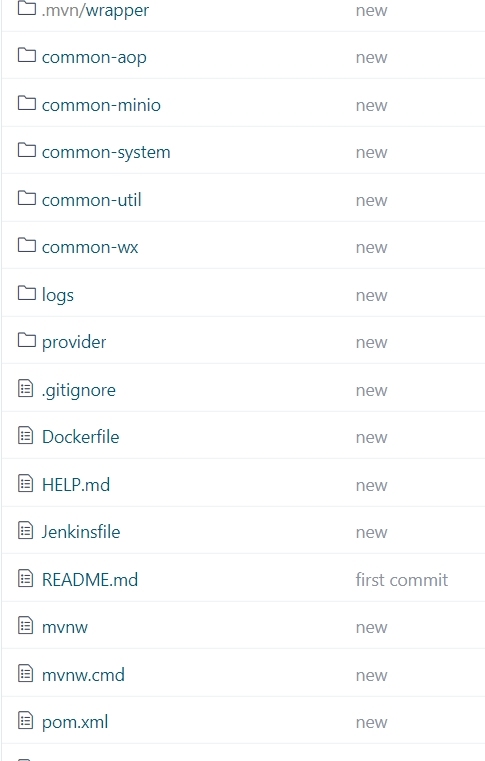
Task: Open the common-wx directory
Action: click(90, 248)
